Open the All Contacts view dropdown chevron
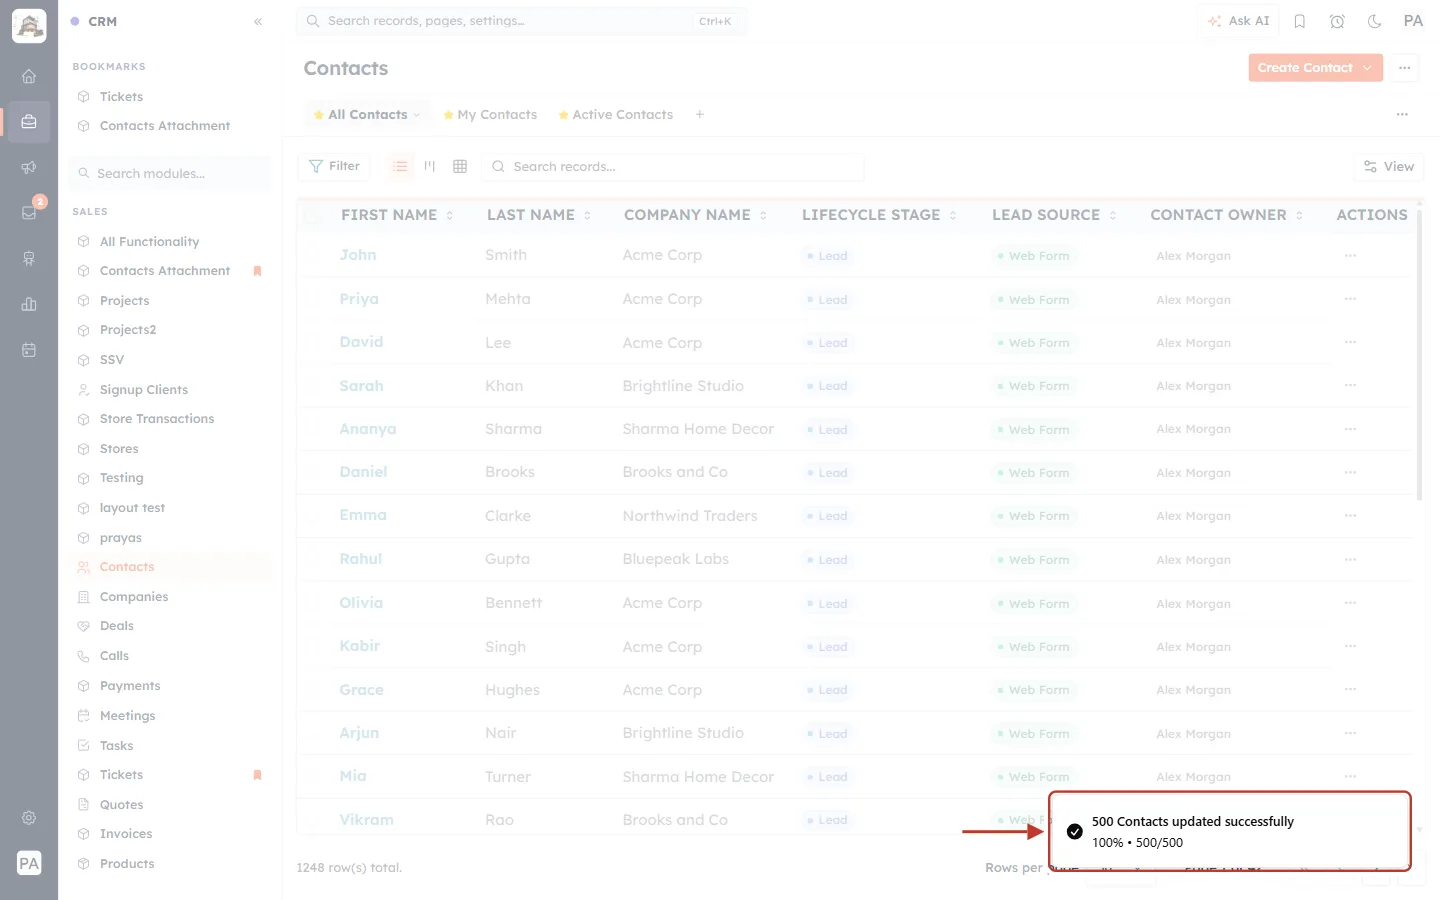Image resolution: width=1440 pixels, height=900 pixels. (417, 115)
